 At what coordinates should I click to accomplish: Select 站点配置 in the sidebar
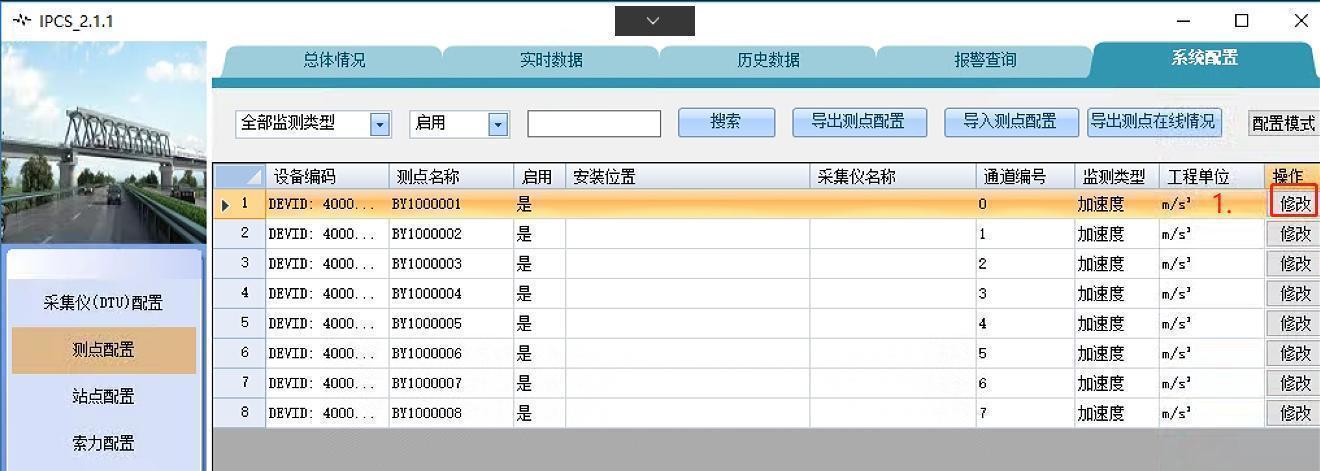pos(103,397)
